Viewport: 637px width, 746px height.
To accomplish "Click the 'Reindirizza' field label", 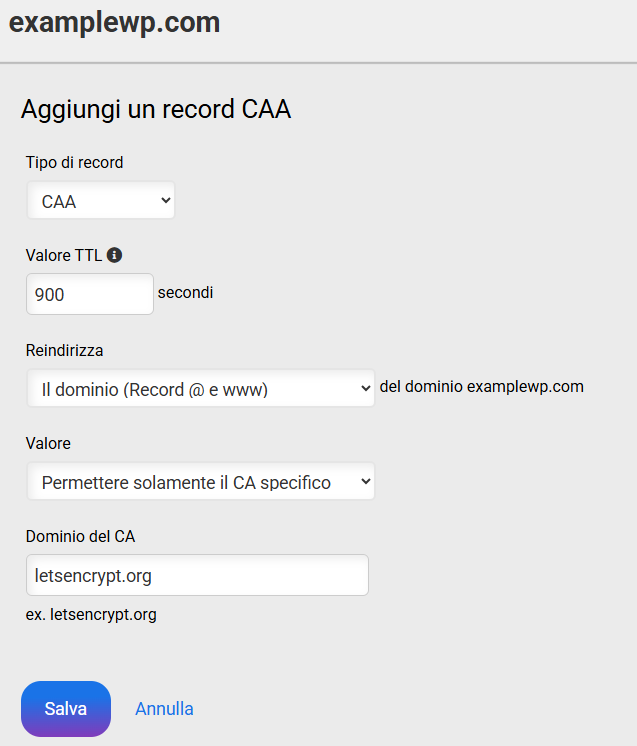I will point(64,350).
